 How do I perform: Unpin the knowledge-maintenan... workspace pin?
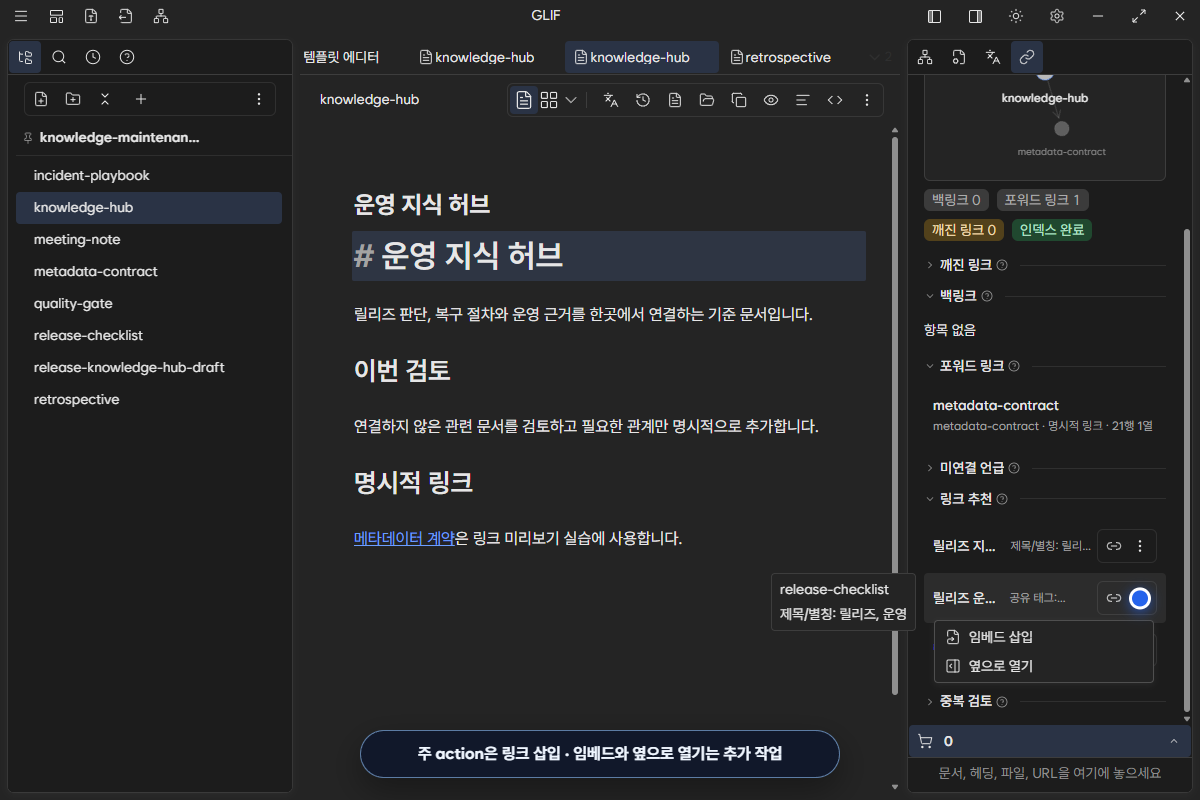27,138
